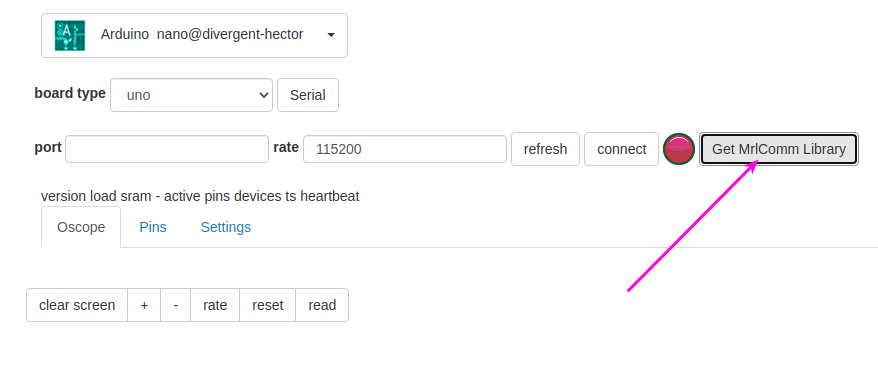
Task: Focus the port input field
Action: tap(167, 149)
